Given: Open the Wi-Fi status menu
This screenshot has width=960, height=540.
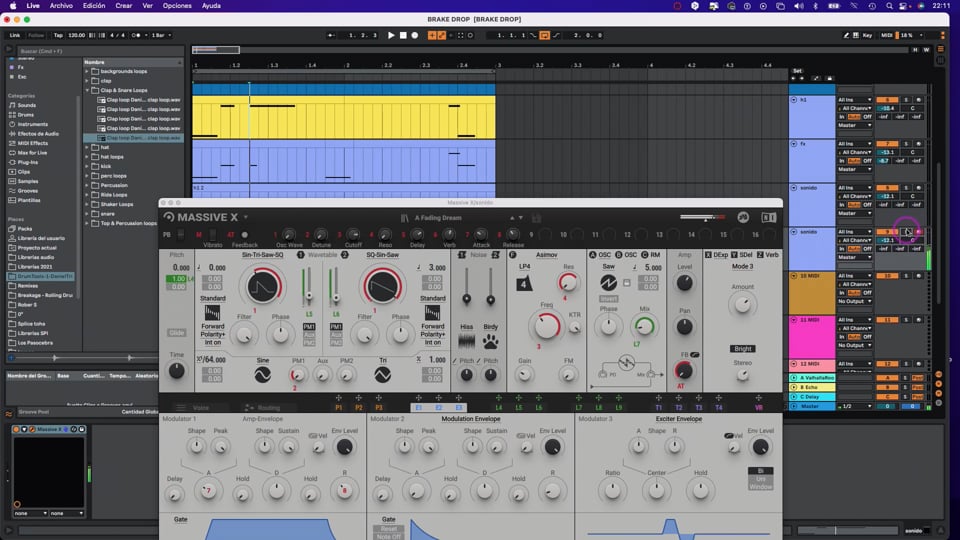Looking at the screenshot, I should 854,6.
